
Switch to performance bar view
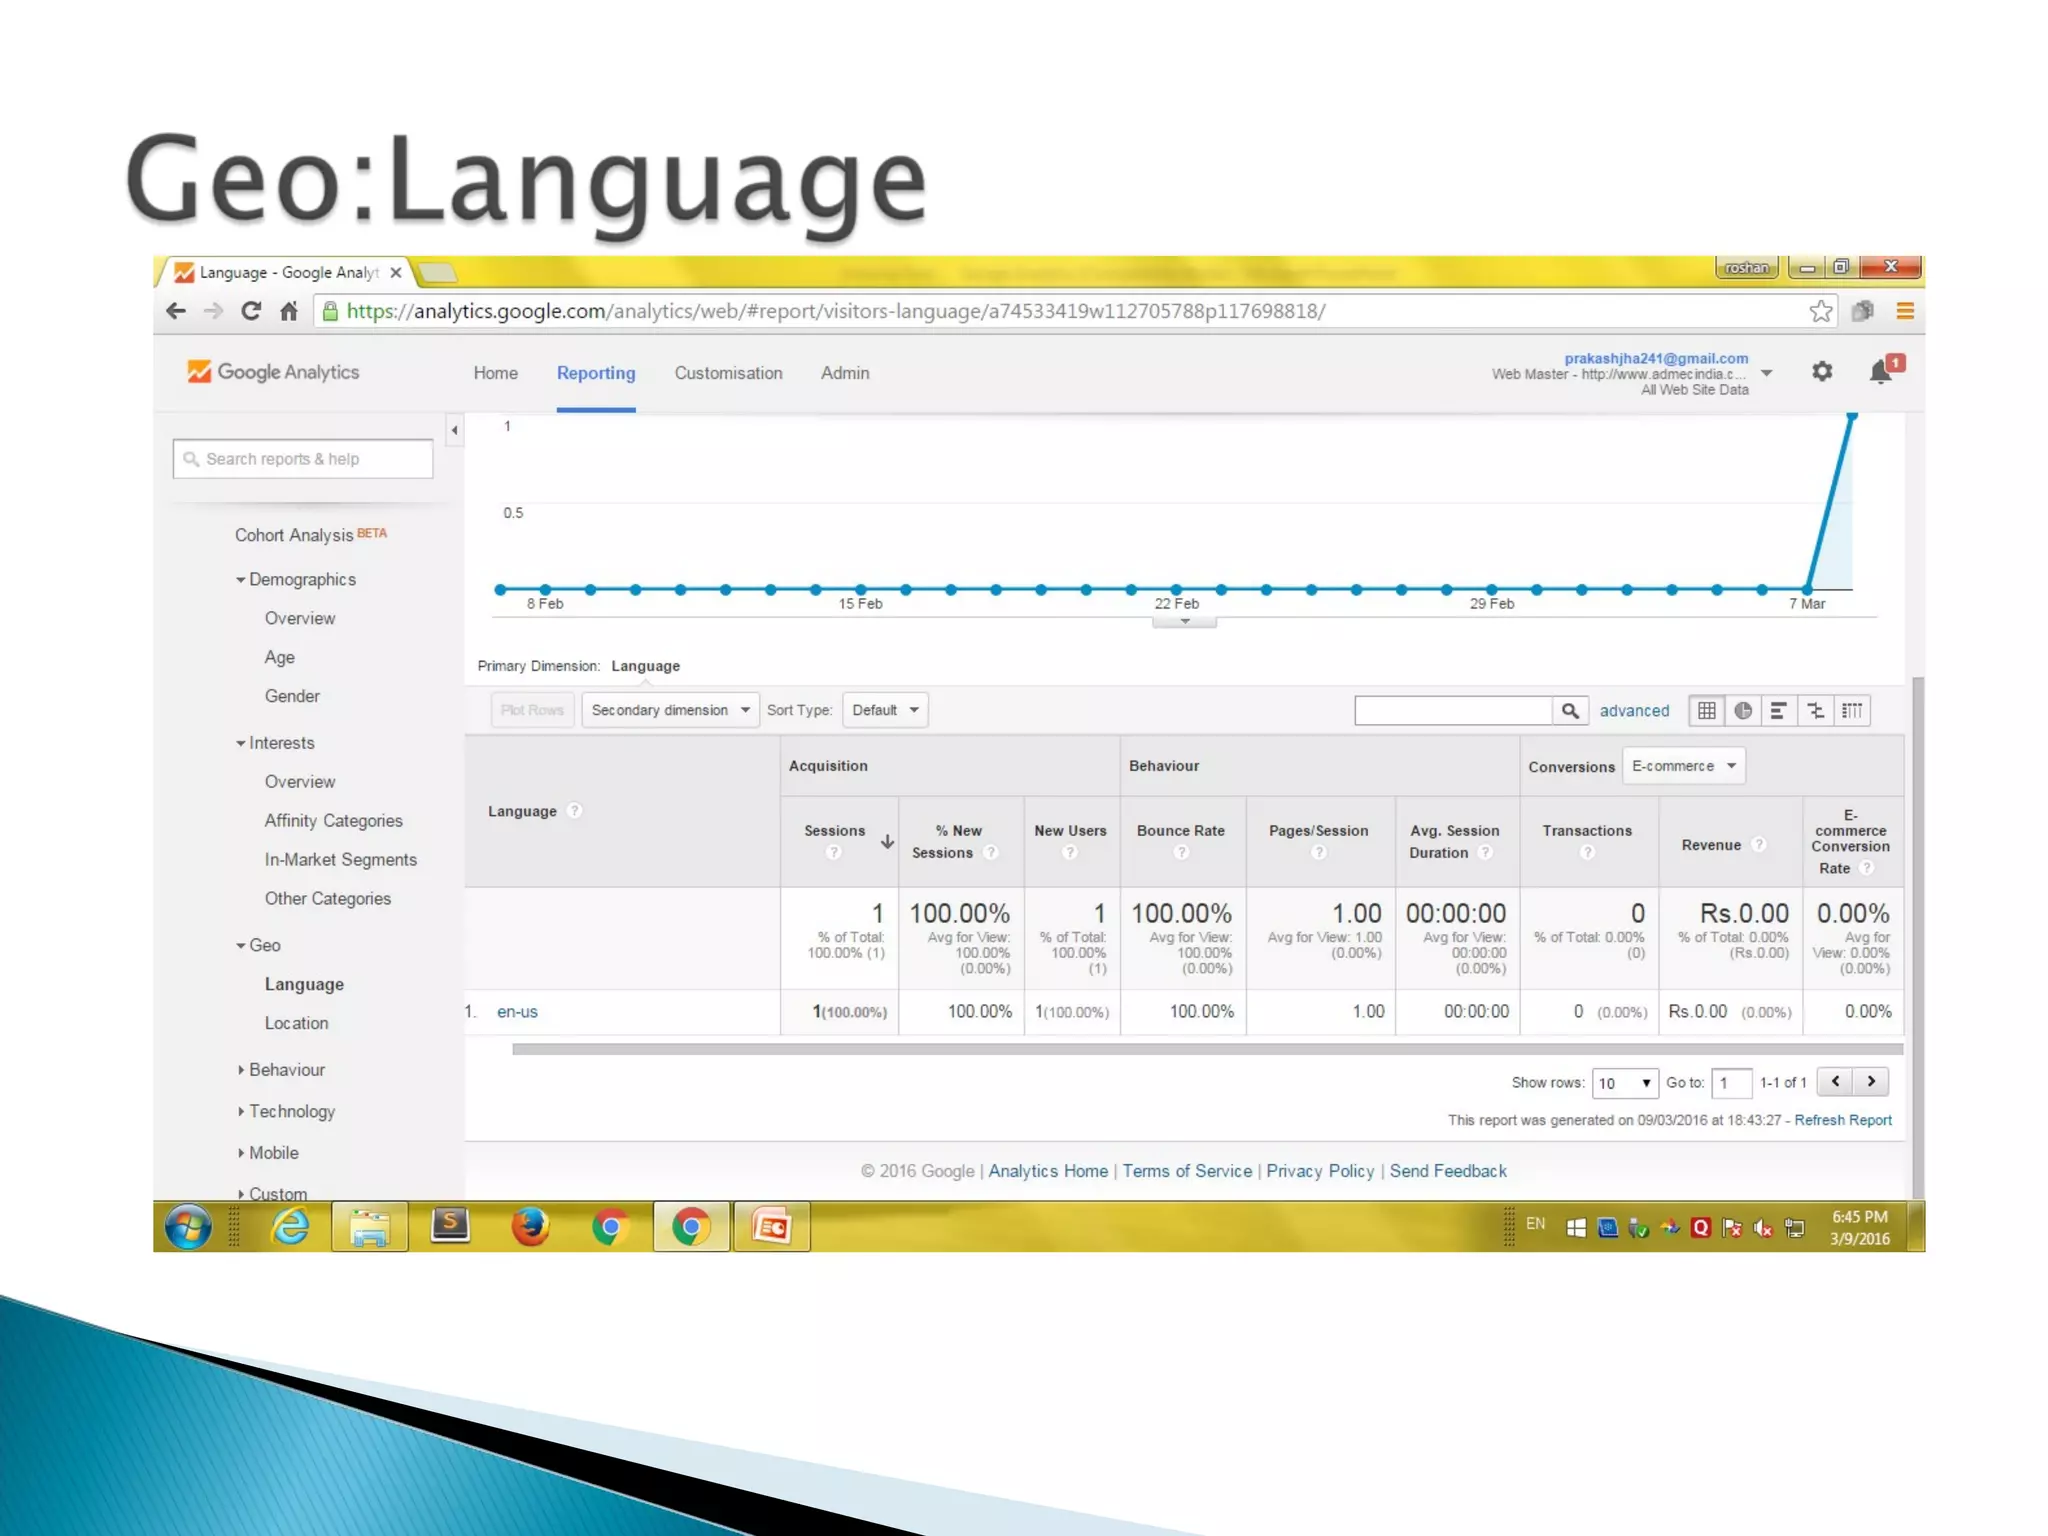tap(1779, 710)
